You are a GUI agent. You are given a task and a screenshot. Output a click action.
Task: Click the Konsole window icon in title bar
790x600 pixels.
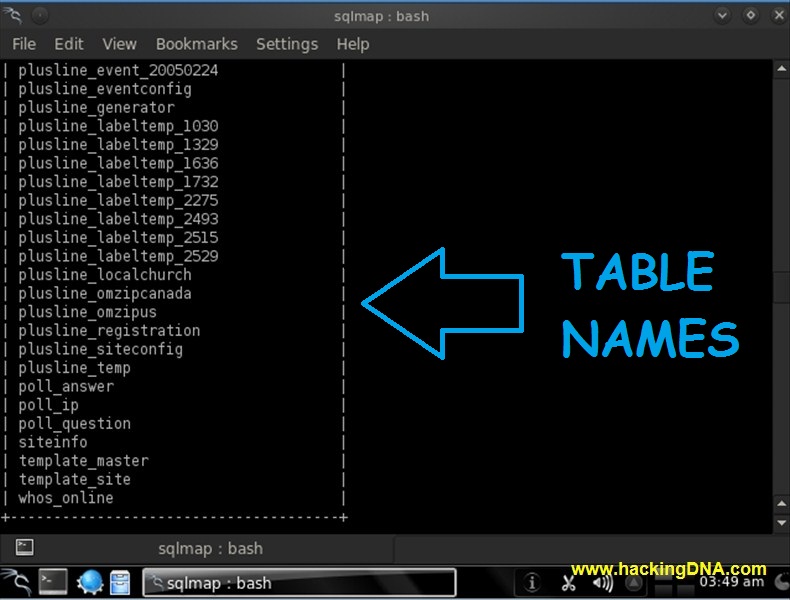point(12,15)
